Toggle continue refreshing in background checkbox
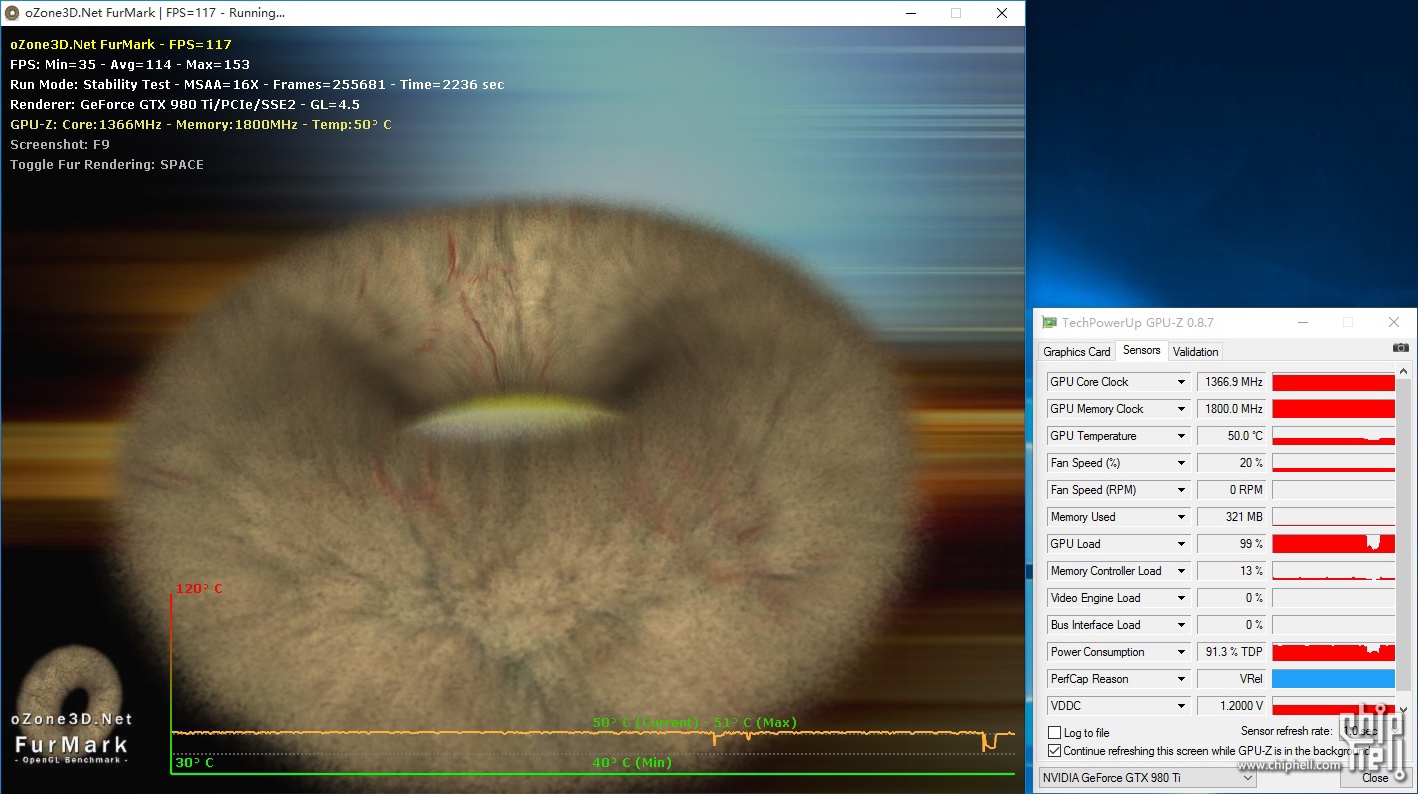This screenshot has width=1418, height=794. tap(1054, 751)
